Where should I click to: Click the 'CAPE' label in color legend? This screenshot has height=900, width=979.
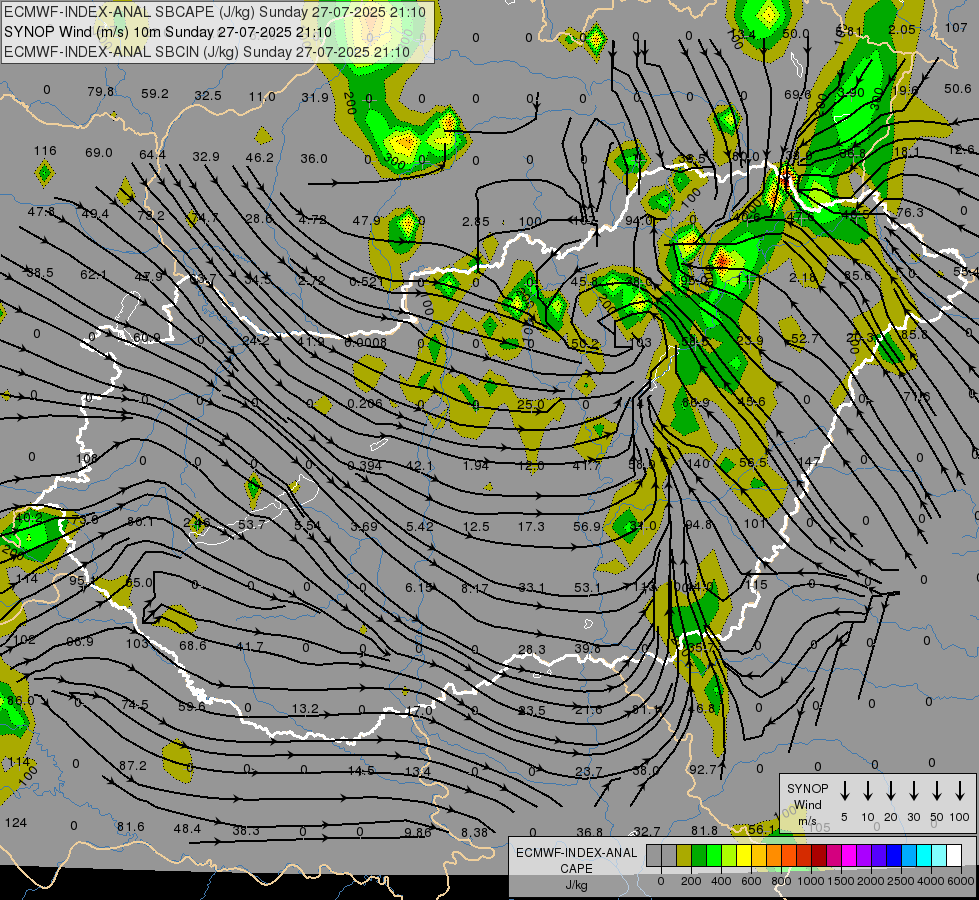pos(576,869)
